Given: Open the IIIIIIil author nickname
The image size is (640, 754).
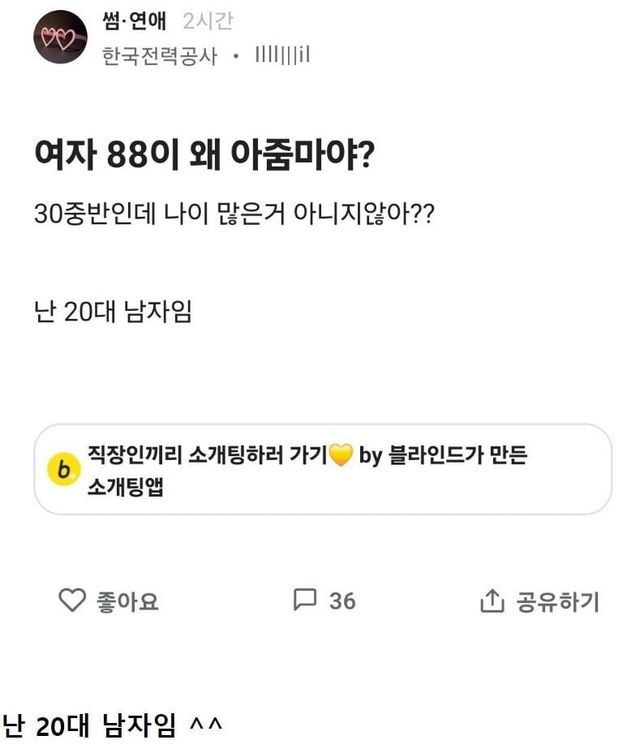Looking at the screenshot, I should 282,57.
